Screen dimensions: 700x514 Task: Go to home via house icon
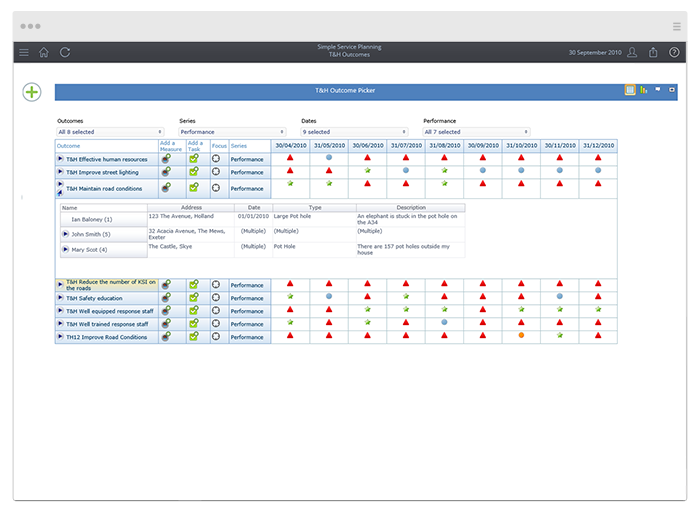click(x=44, y=52)
